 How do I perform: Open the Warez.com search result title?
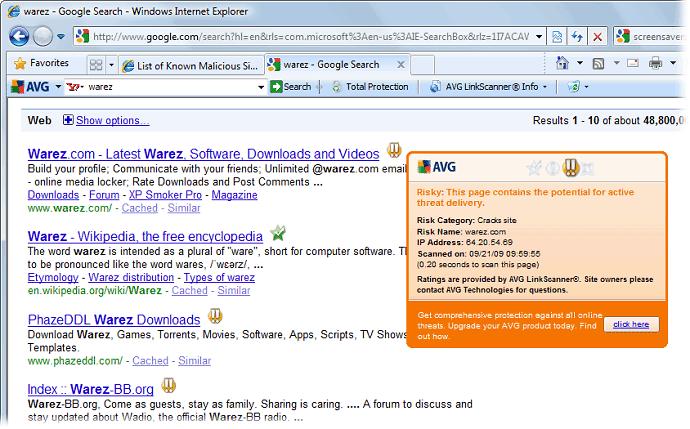[203, 154]
